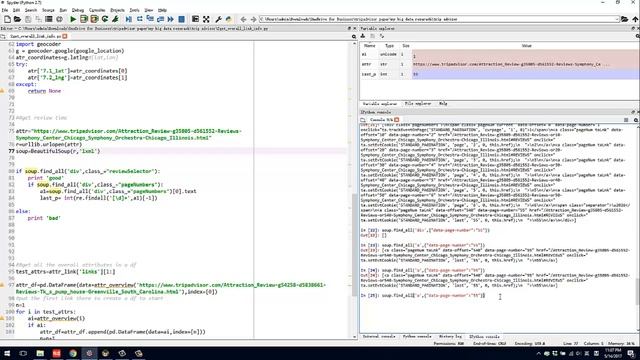Step to next line in debugger
This screenshot has width=640, height=360.
pyautogui.click(x=140, y=19)
